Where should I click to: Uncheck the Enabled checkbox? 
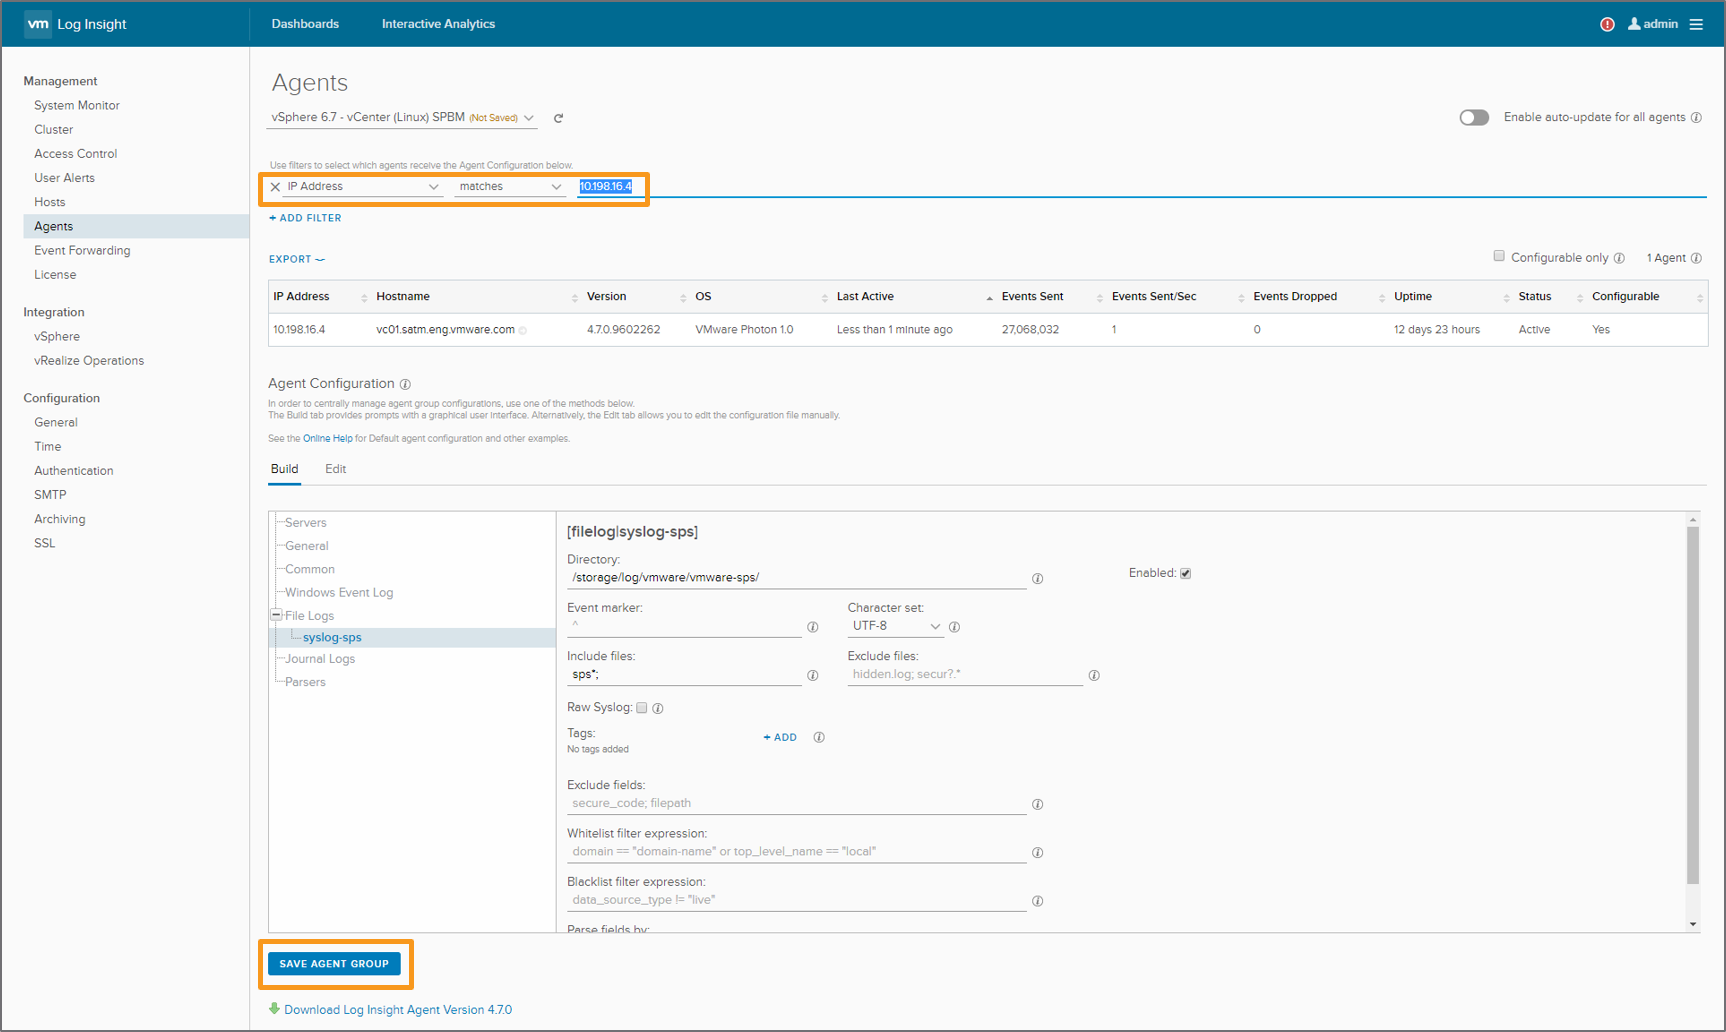pos(1185,573)
